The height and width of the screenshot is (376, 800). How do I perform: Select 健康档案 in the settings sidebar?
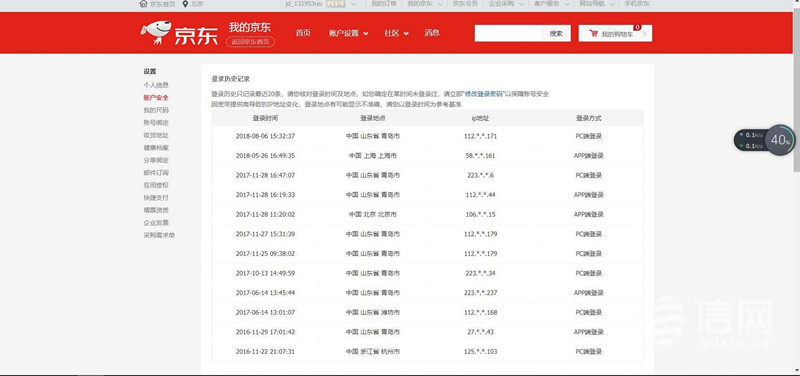[x=156, y=147]
